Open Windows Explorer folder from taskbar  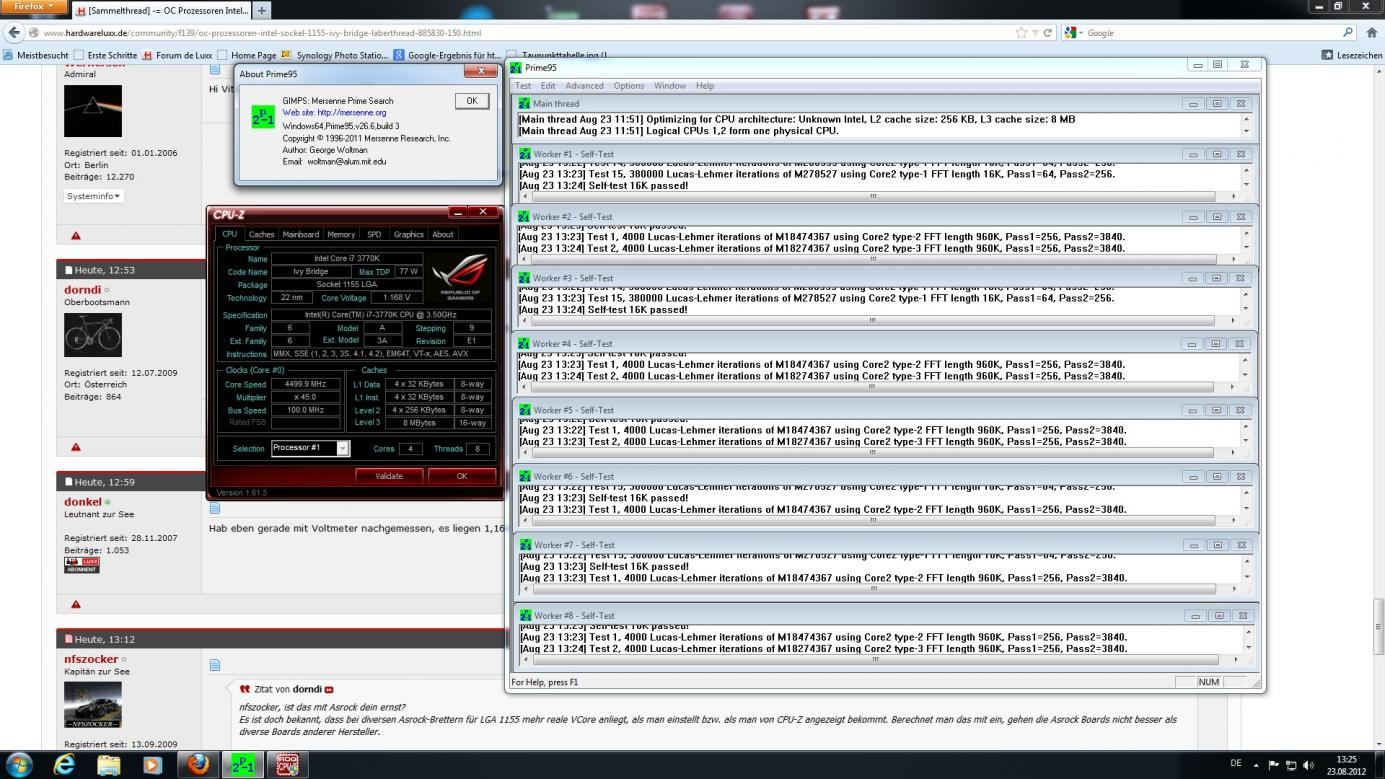click(x=108, y=764)
